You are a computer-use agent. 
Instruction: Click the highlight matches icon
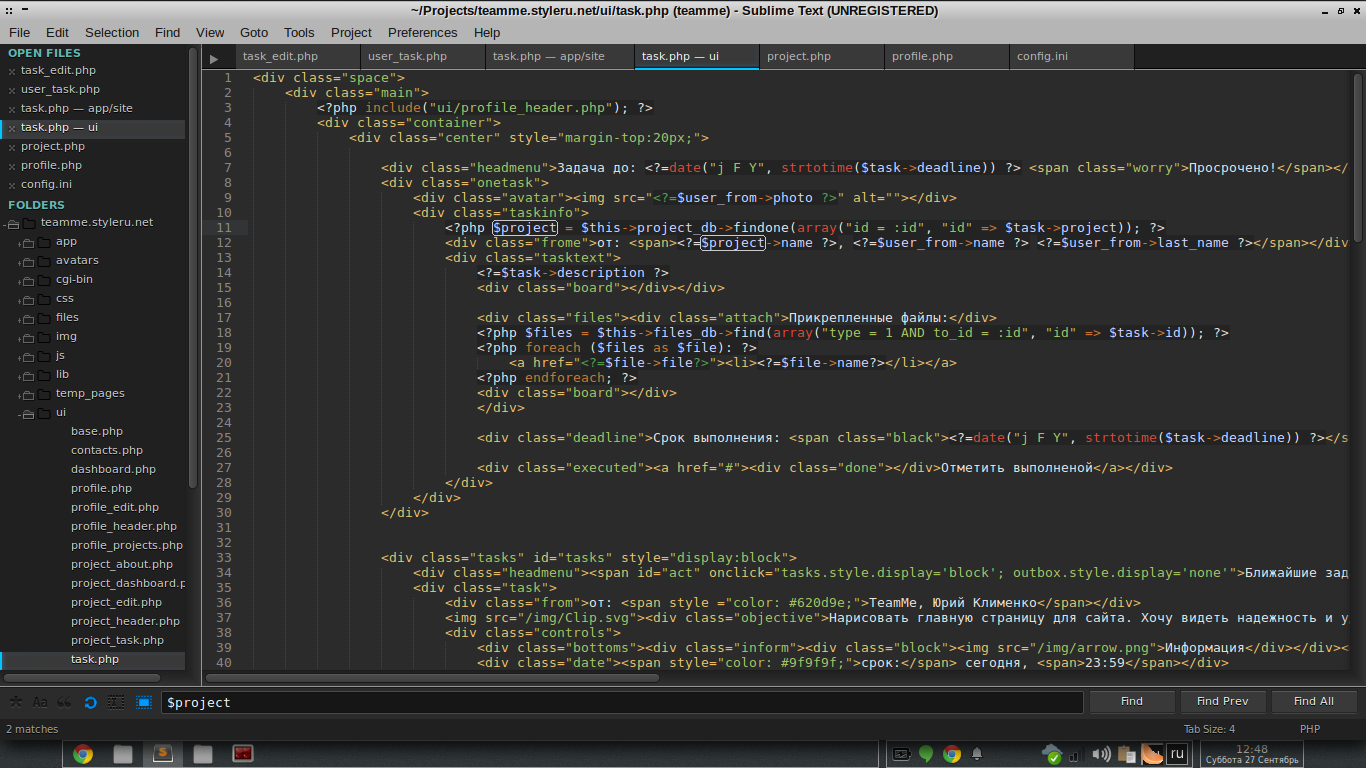[x=144, y=702]
